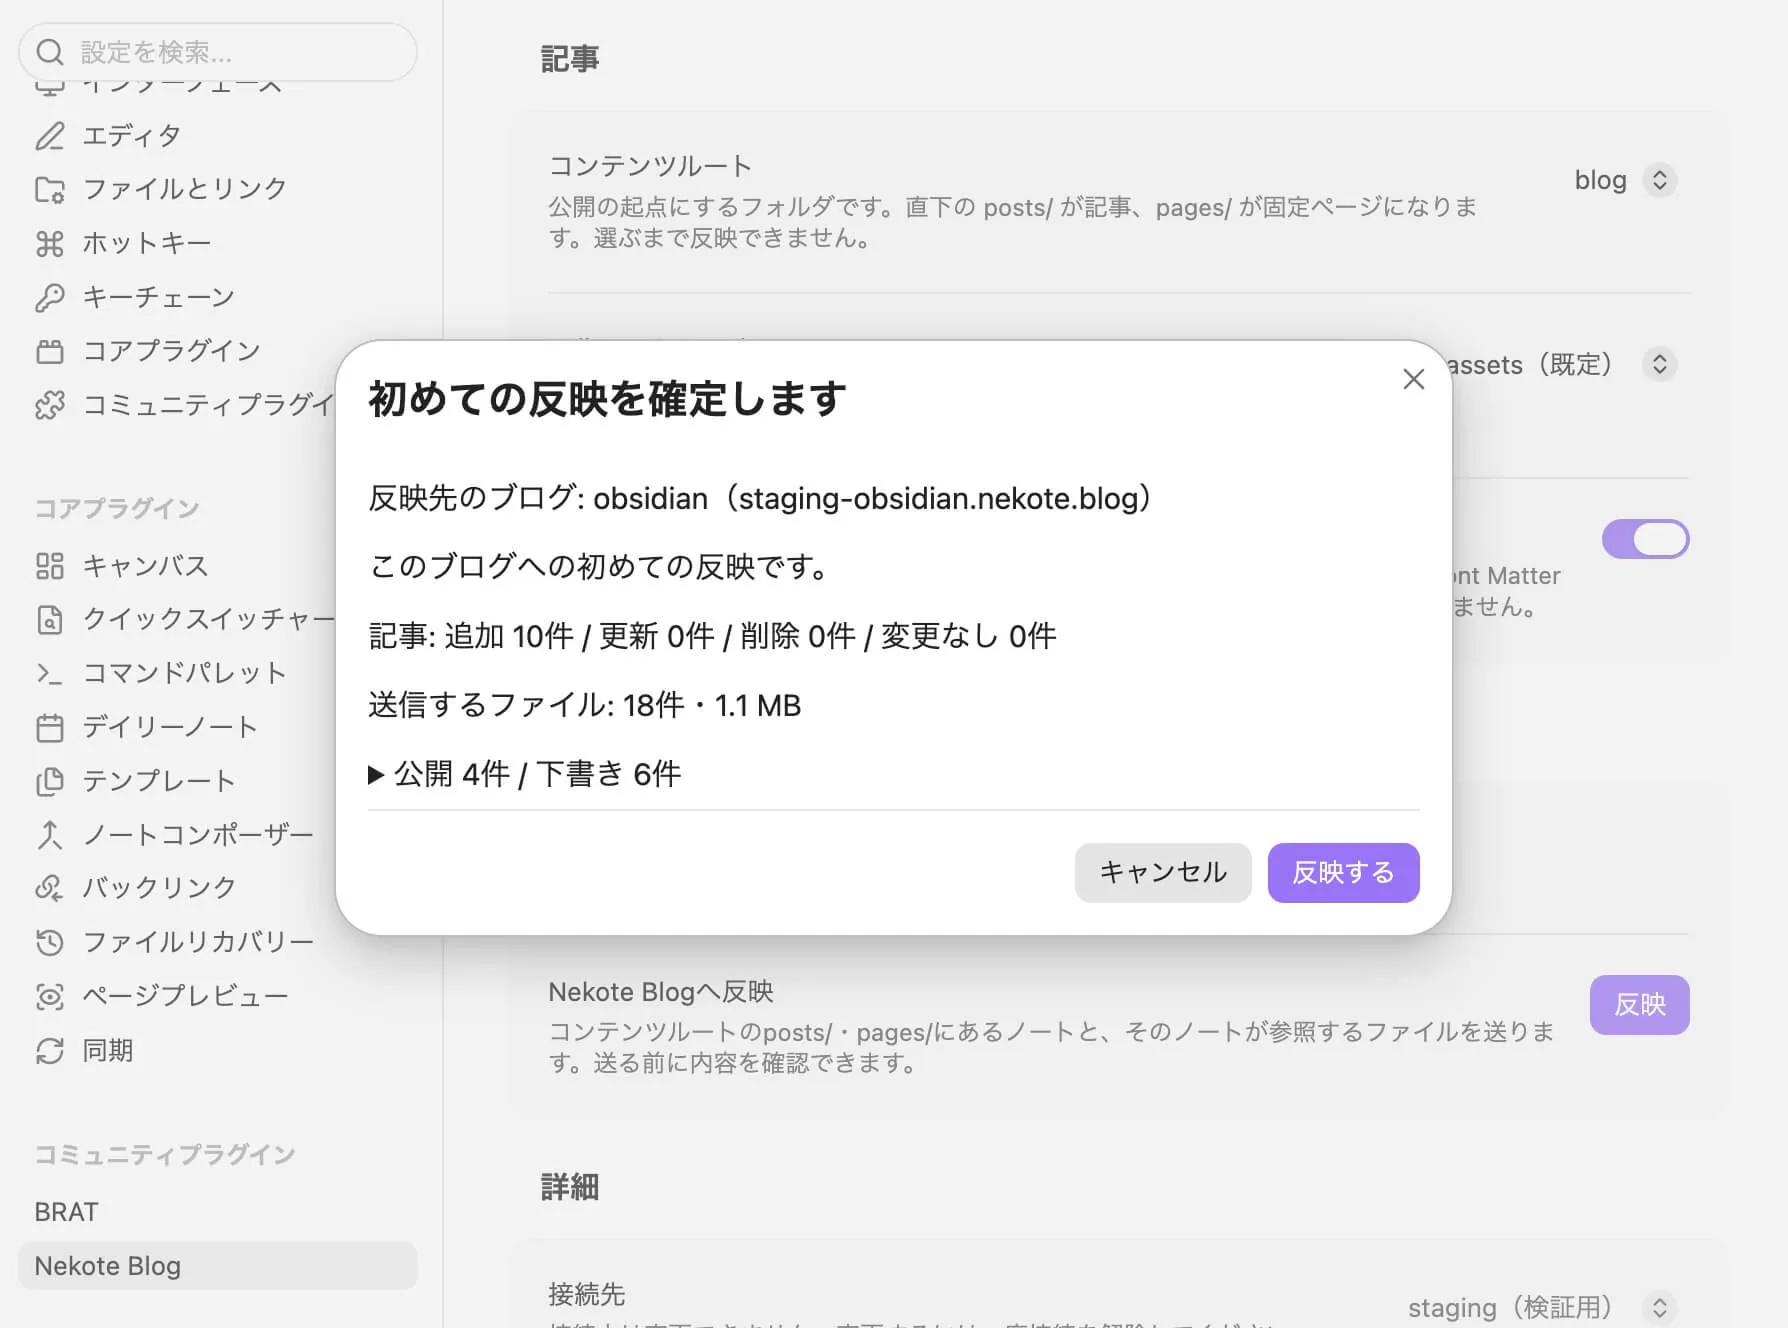This screenshot has height=1328, width=1788.
Task: Click the Daily Notes calendar icon
Action: (x=50, y=727)
